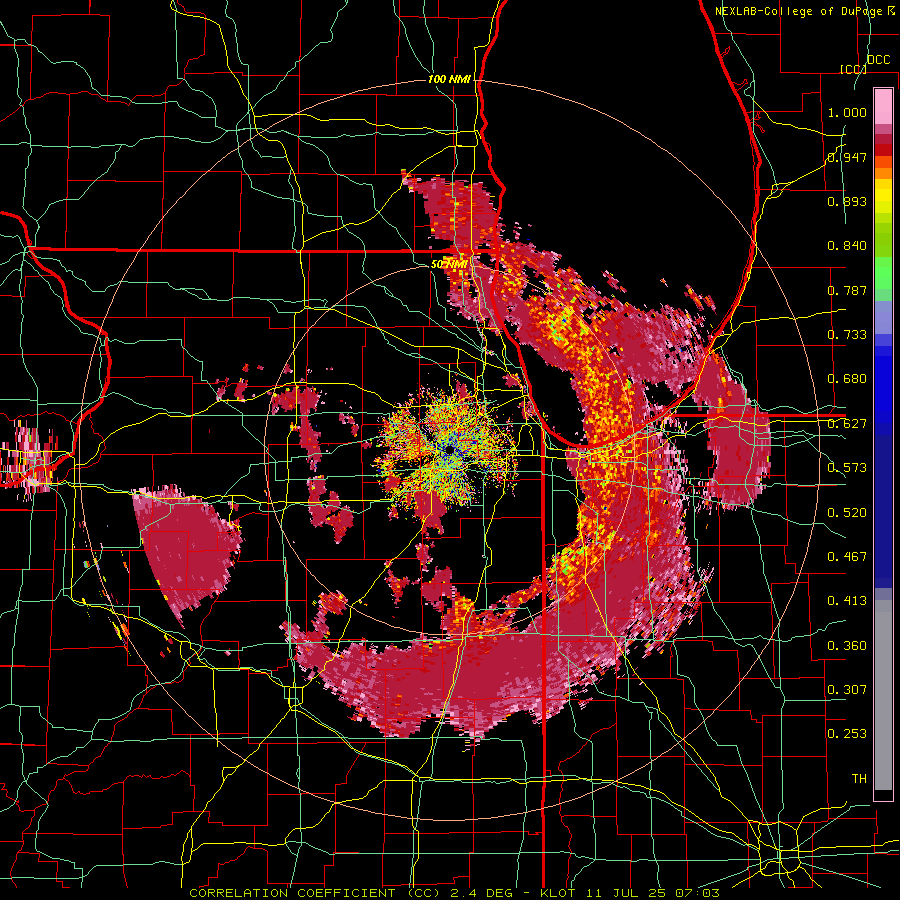The height and width of the screenshot is (900, 900).
Task: Select the 0.893 scale value
Action: click(847, 201)
